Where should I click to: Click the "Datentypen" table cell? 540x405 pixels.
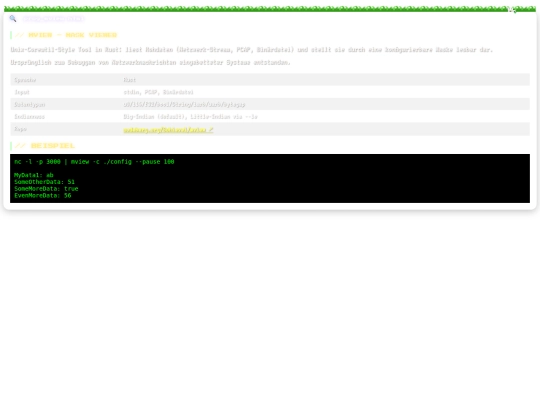click(x=65, y=104)
